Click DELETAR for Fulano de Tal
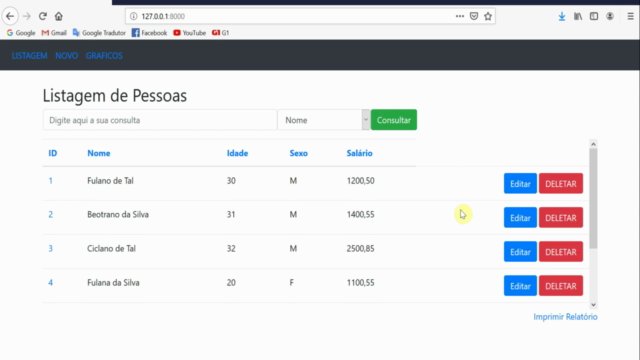Viewport: 640px width, 360px height. pos(561,184)
